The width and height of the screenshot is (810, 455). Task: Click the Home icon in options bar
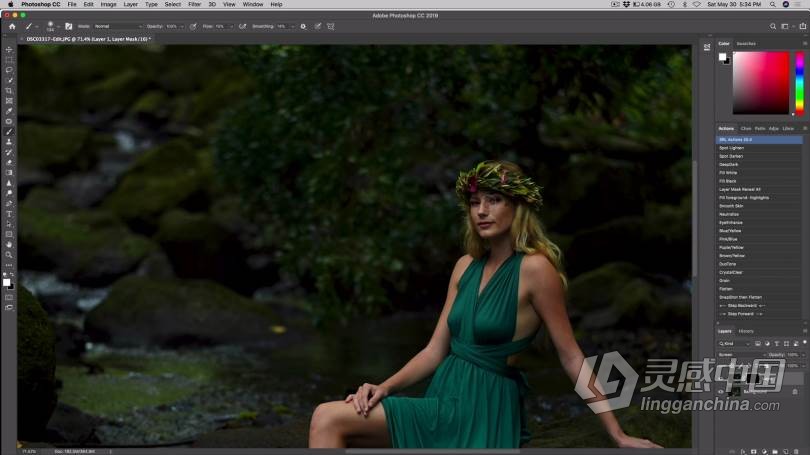12,26
